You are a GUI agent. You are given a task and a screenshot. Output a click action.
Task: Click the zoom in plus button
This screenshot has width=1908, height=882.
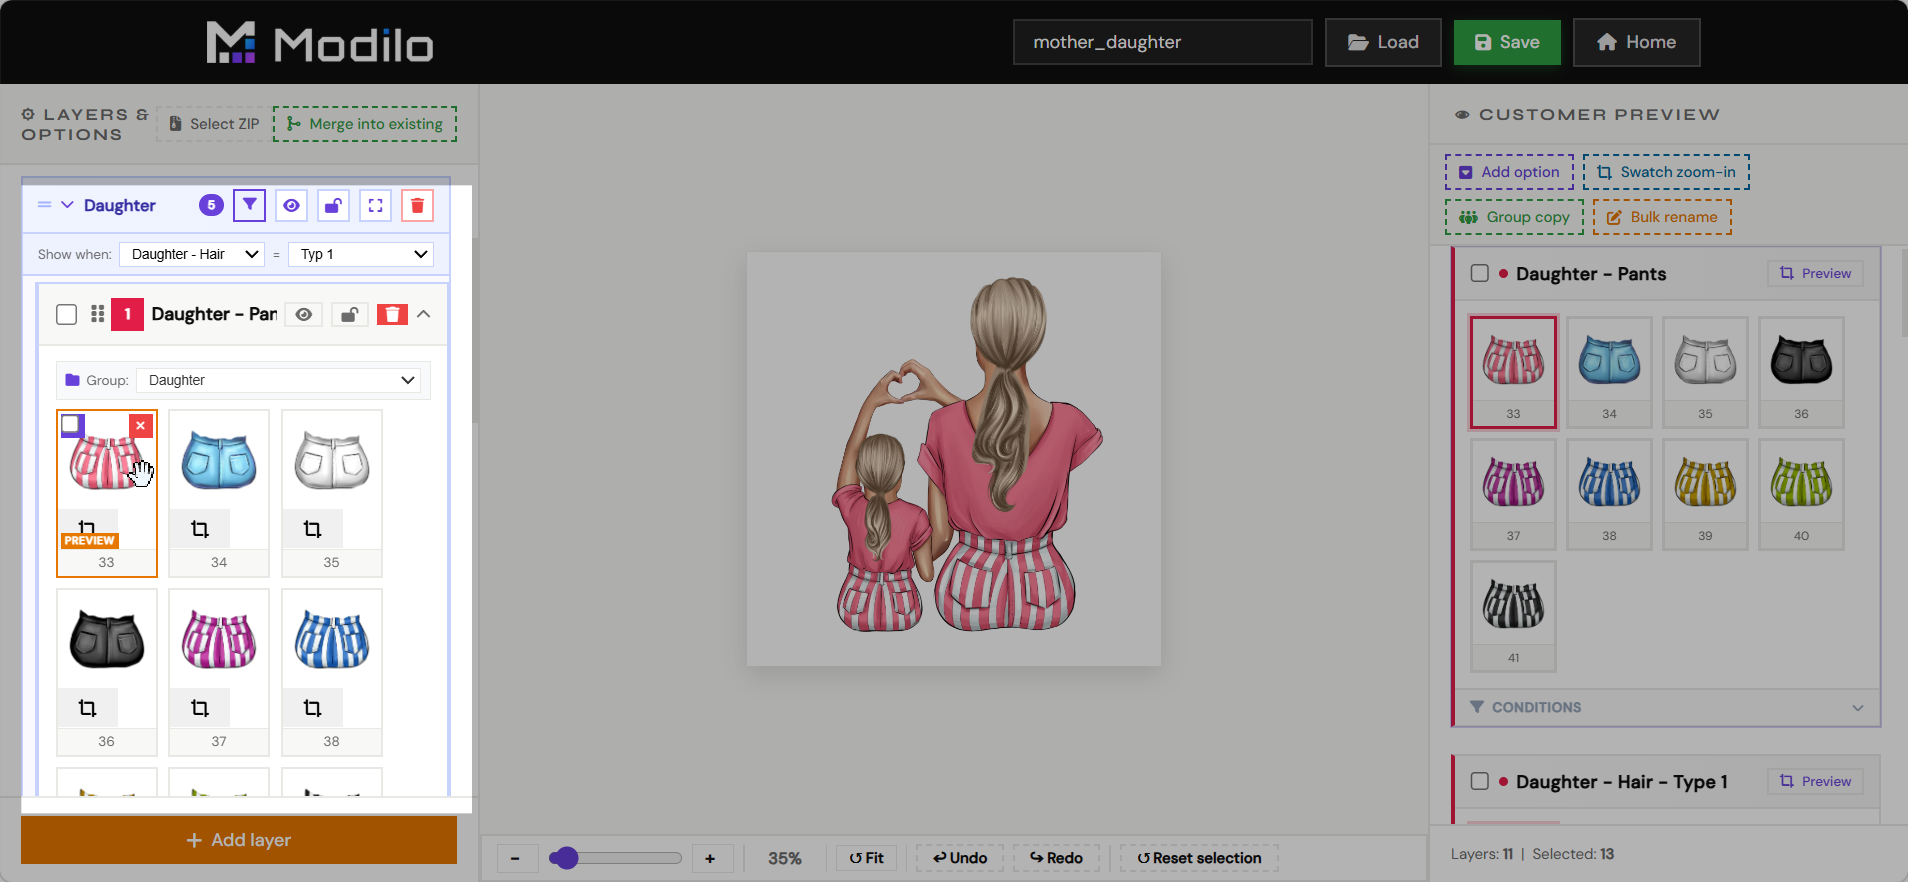coord(710,858)
